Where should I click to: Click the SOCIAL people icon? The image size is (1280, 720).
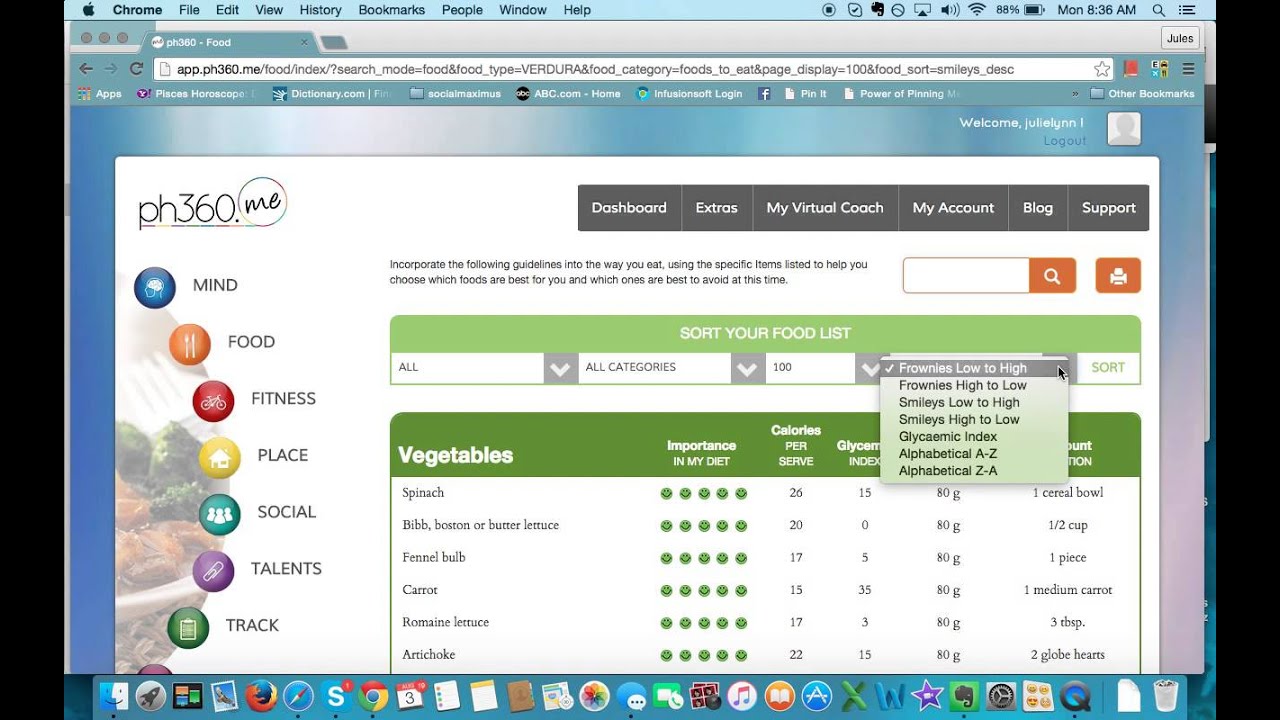(x=220, y=514)
